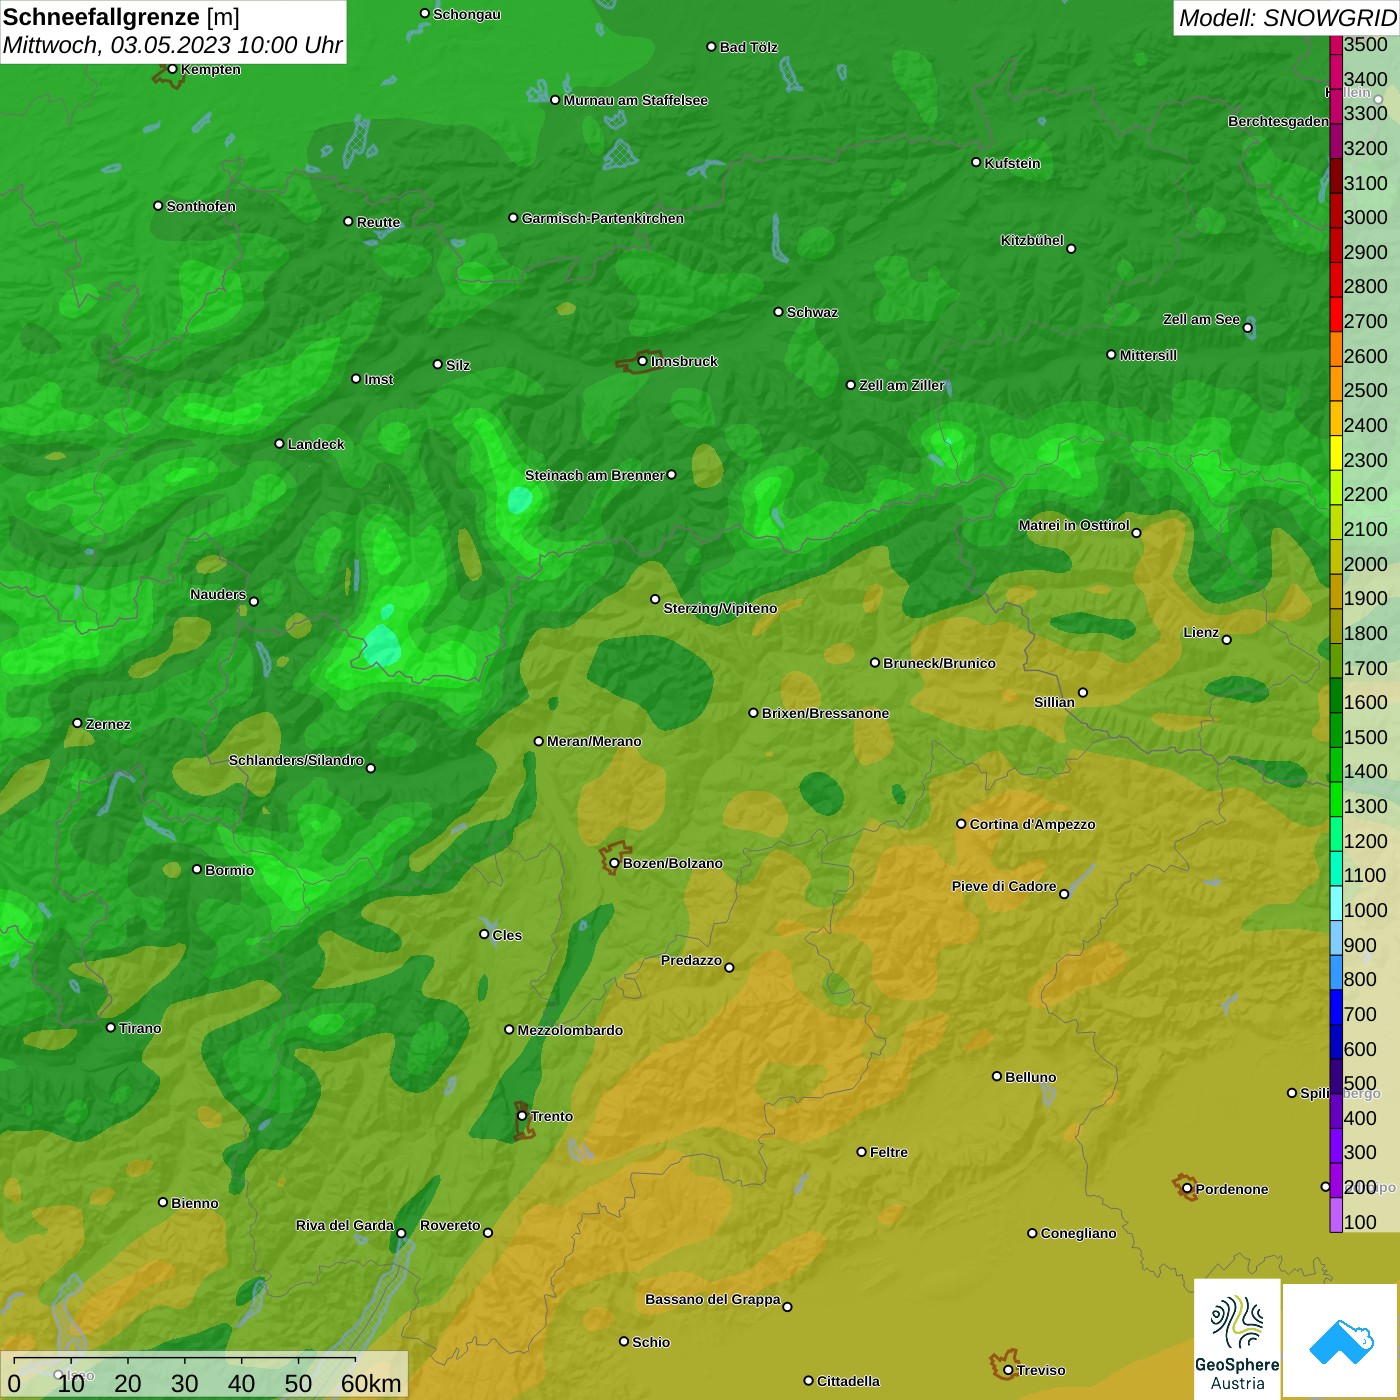Screen dimensions: 1400x1400
Task: Click the GeoSphere Austria logo
Action: pyautogui.click(x=1237, y=1338)
